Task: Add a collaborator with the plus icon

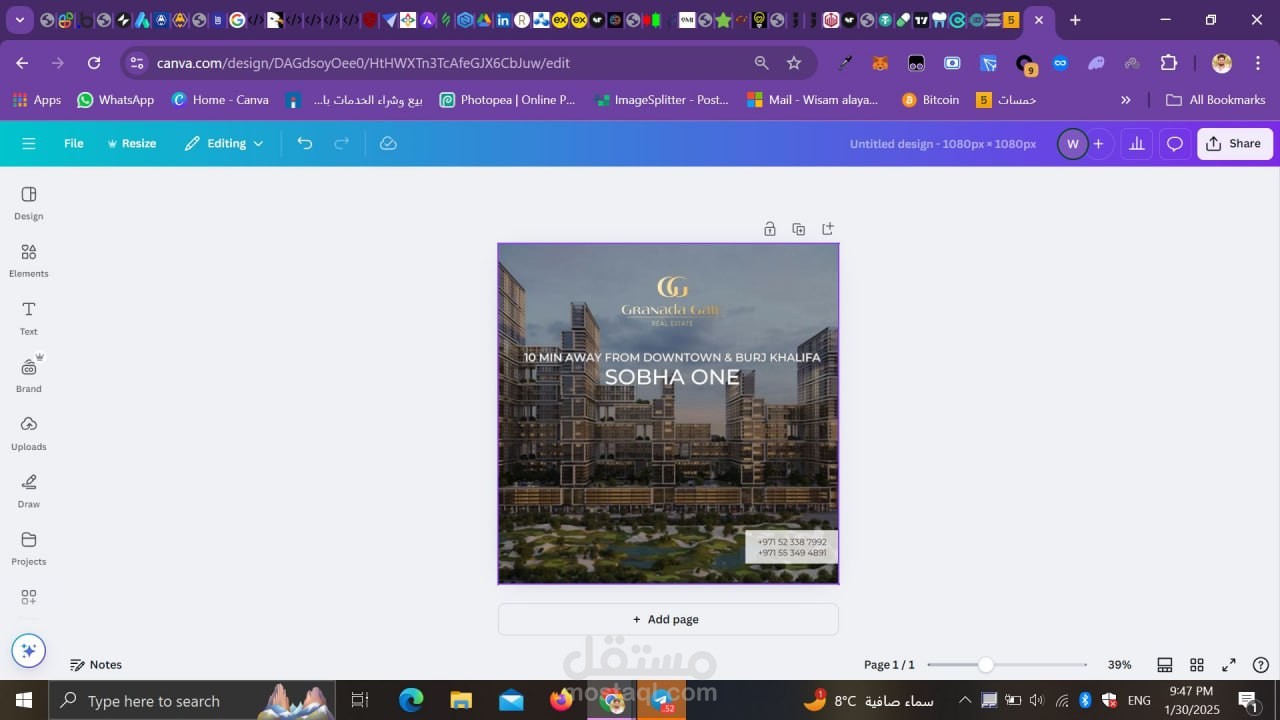Action: click(x=1098, y=144)
